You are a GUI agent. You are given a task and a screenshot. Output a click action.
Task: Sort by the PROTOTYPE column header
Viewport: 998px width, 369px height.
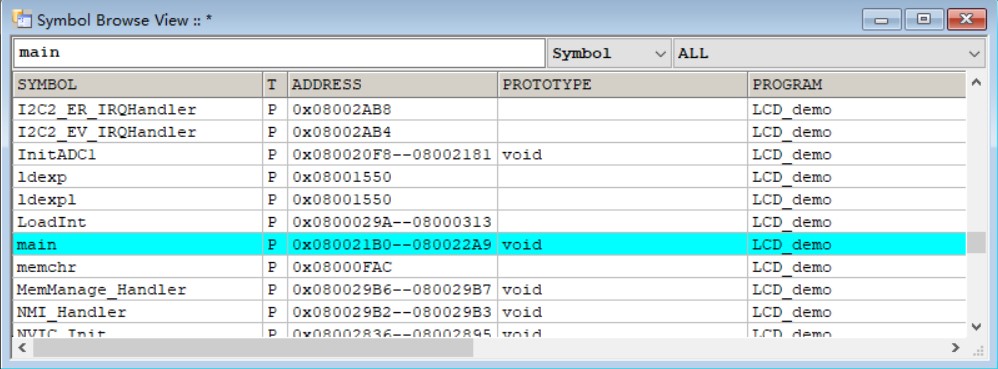(x=622, y=85)
